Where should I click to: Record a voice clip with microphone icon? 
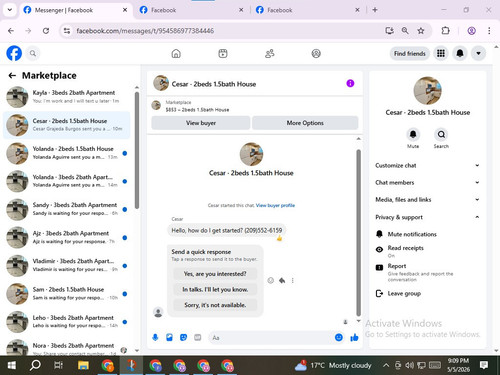click(155, 338)
